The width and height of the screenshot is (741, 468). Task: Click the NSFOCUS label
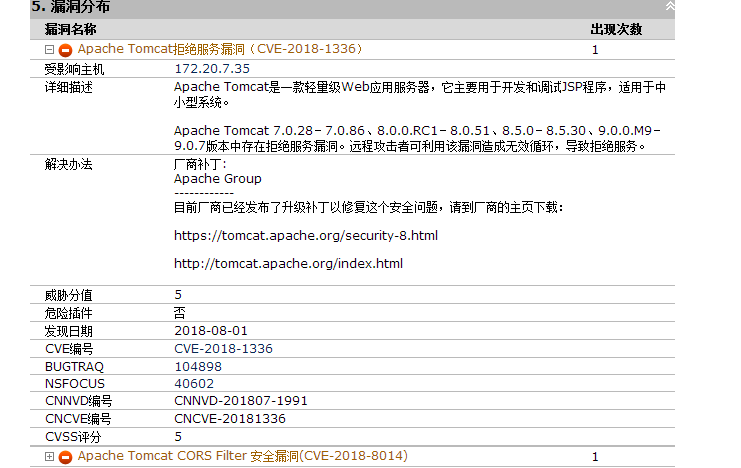(75, 383)
